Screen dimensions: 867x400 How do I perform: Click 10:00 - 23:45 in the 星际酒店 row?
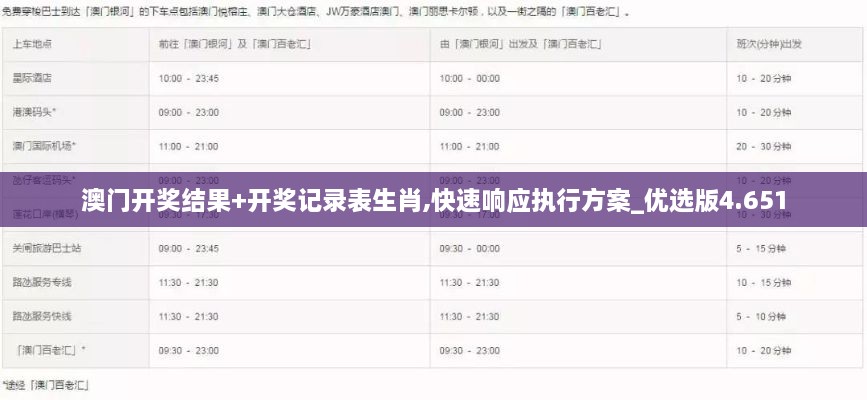pyautogui.click(x=189, y=79)
